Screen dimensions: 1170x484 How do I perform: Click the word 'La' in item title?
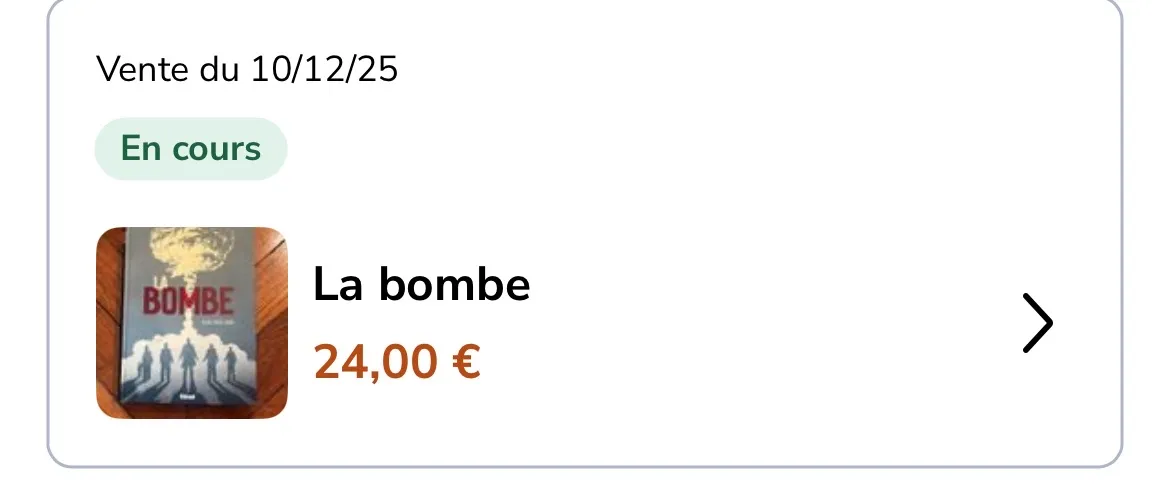click(x=338, y=284)
